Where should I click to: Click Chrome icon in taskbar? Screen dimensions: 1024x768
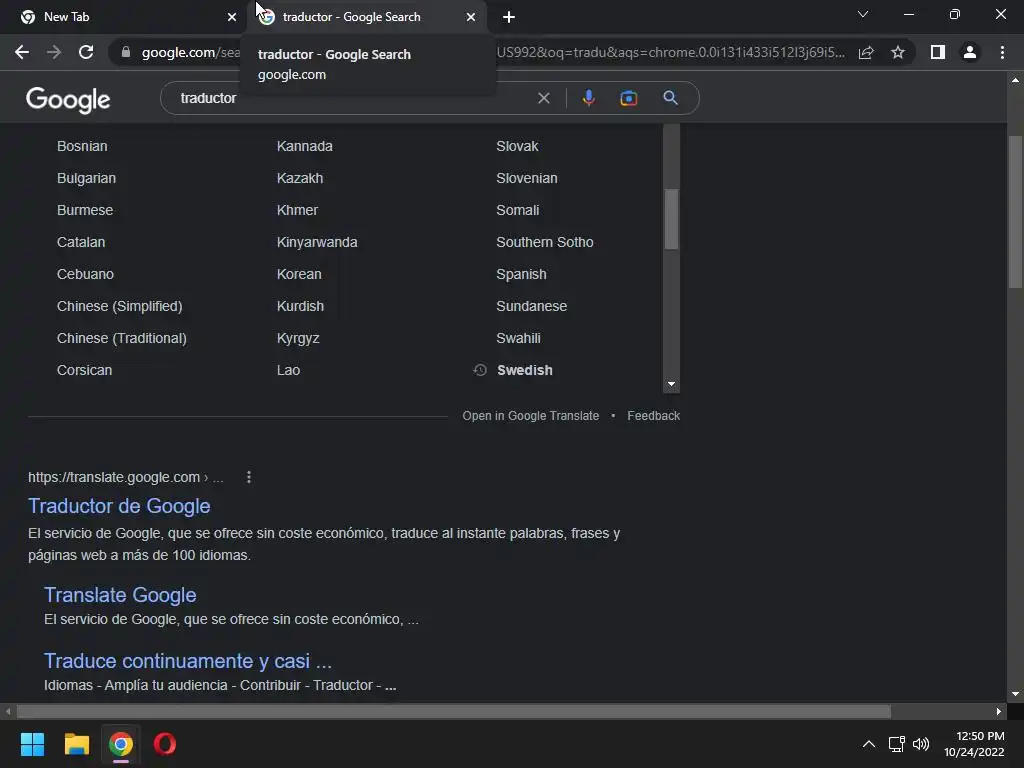pyautogui.click(x=121, y=744)
